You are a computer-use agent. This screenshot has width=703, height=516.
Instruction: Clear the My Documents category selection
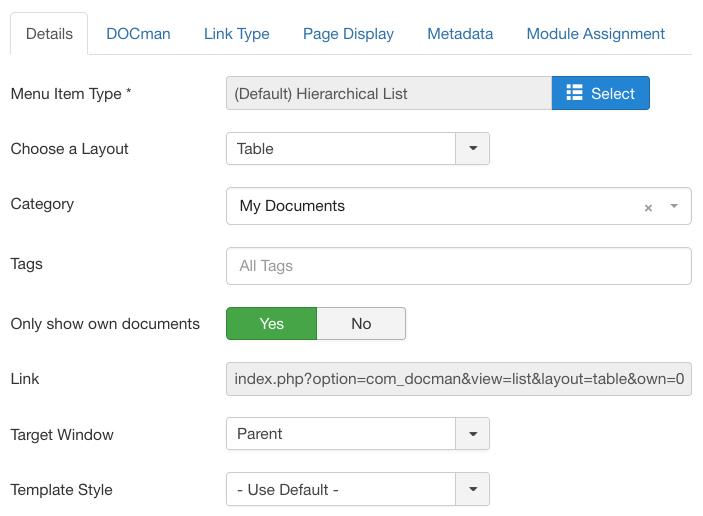coord(648,208)
